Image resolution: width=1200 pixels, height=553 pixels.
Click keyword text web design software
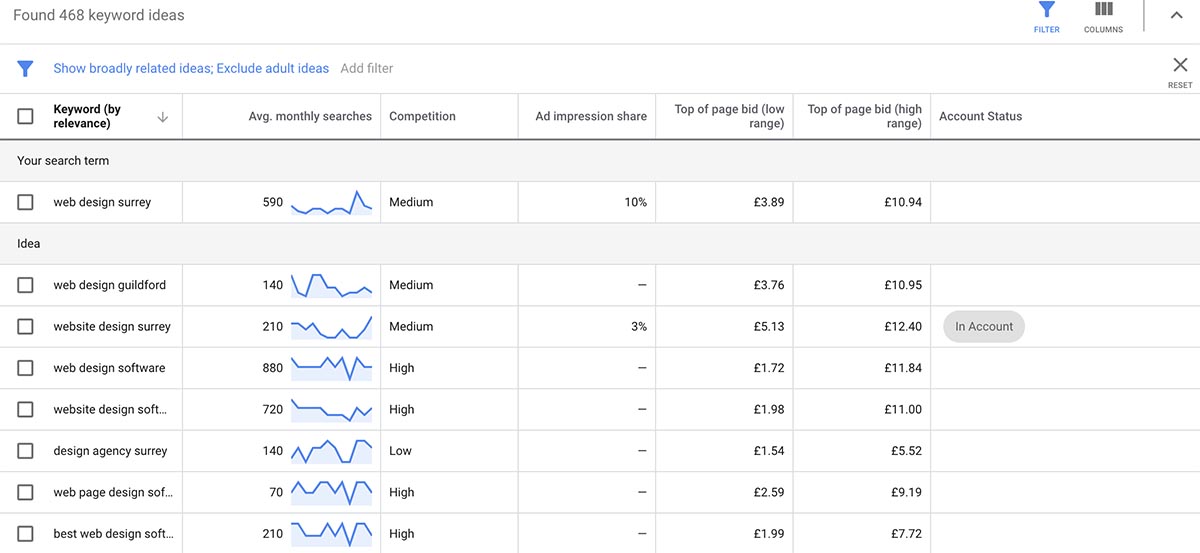click(x=109, y=368)
